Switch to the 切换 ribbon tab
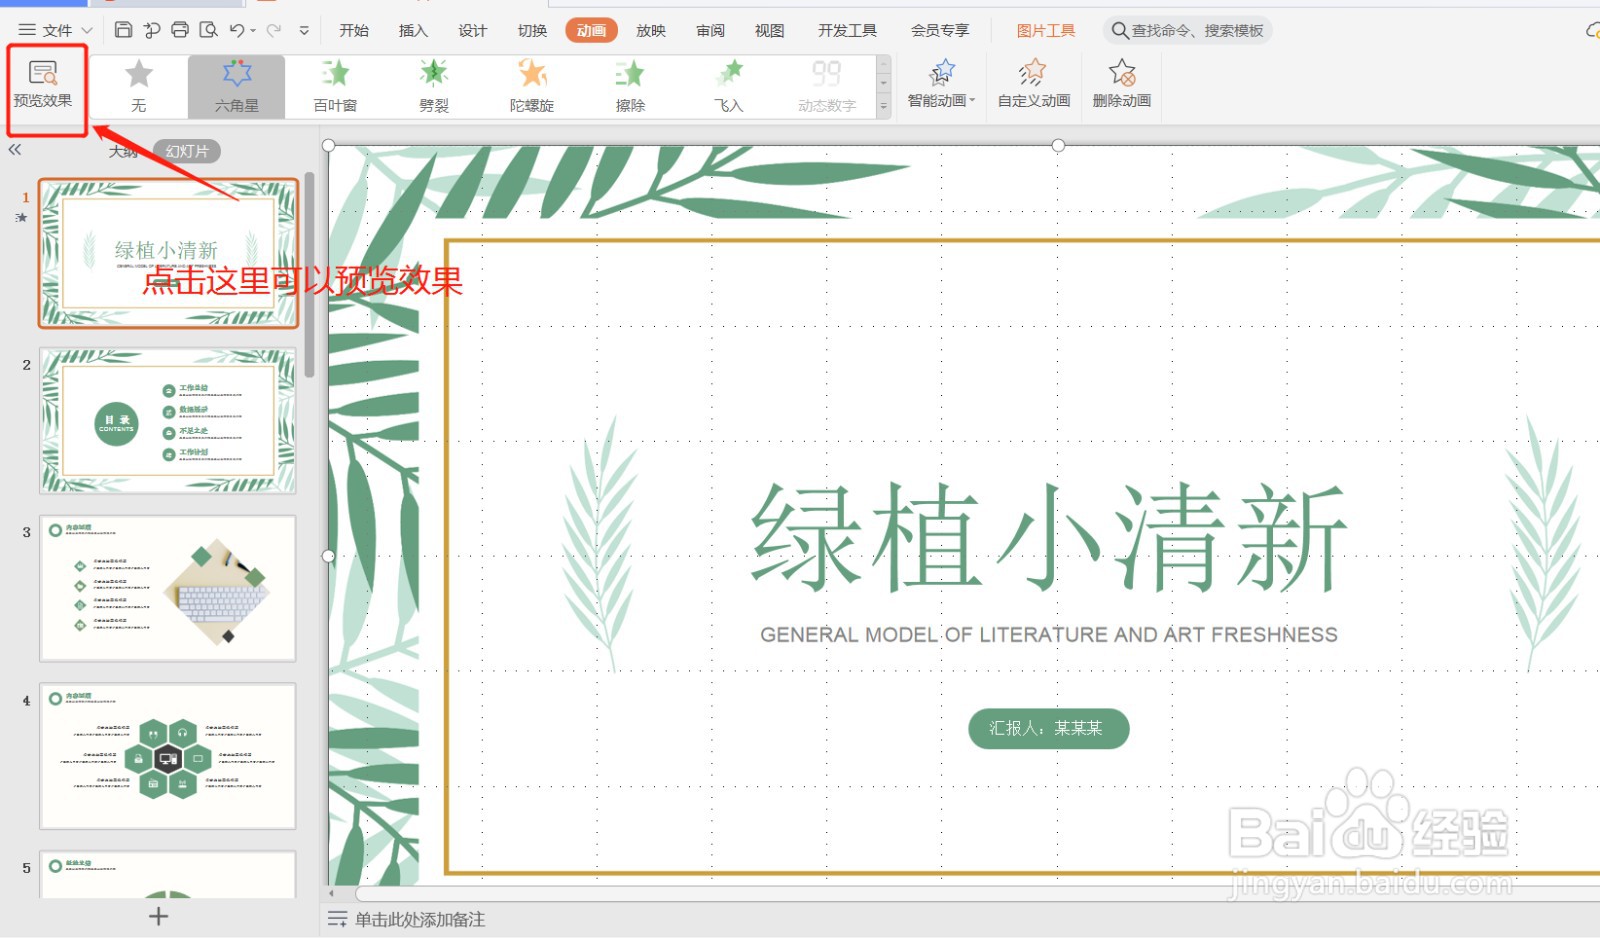Screen dimensions: 1600x938 (x=532, y=30)
